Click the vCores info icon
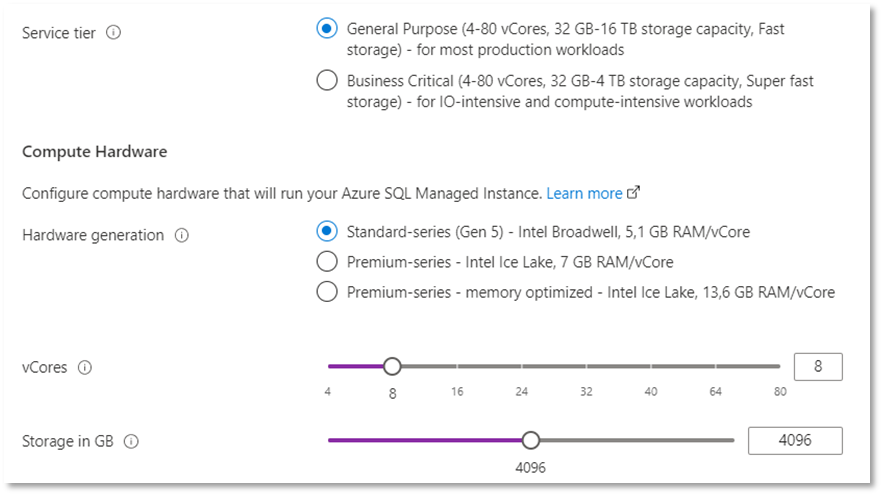The width and height of the screenshot is (883, 496). [x=85, y=368]
